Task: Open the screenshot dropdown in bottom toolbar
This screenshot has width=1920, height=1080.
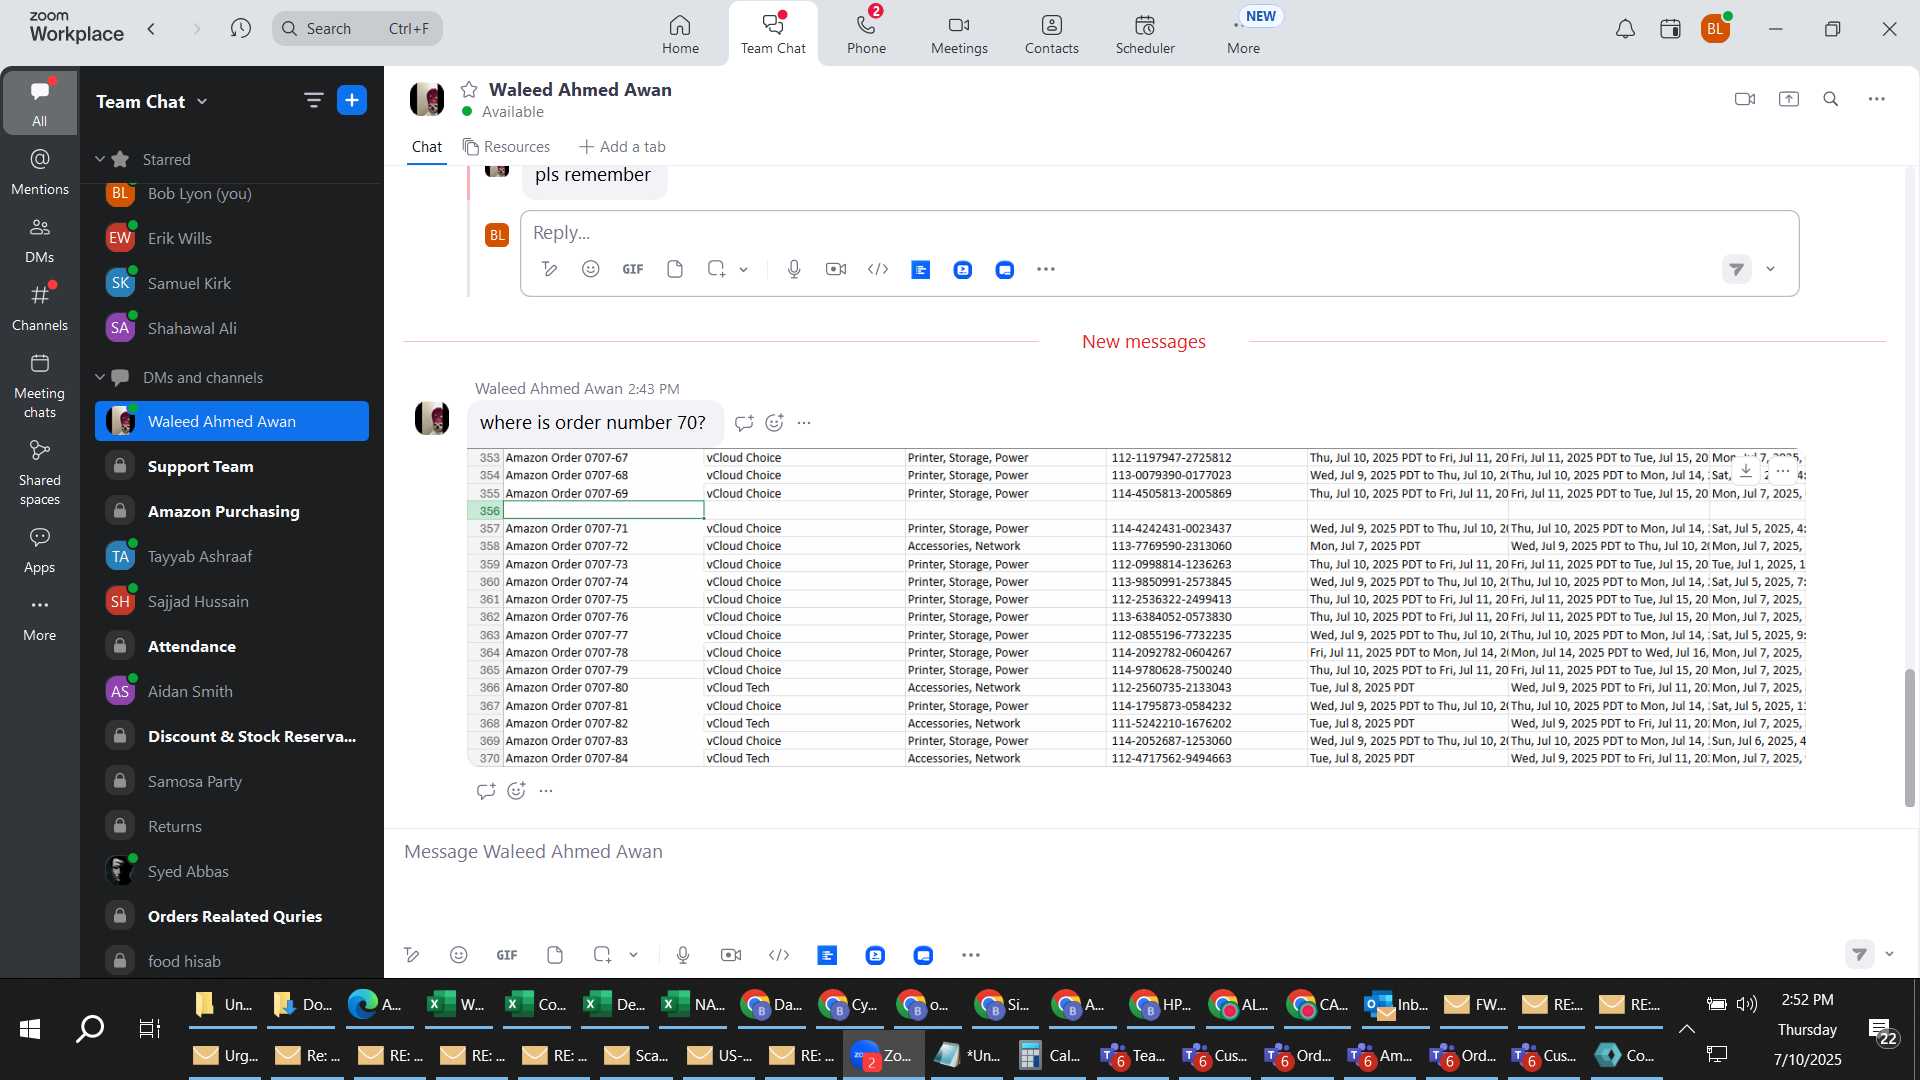Action: point(634,955)
